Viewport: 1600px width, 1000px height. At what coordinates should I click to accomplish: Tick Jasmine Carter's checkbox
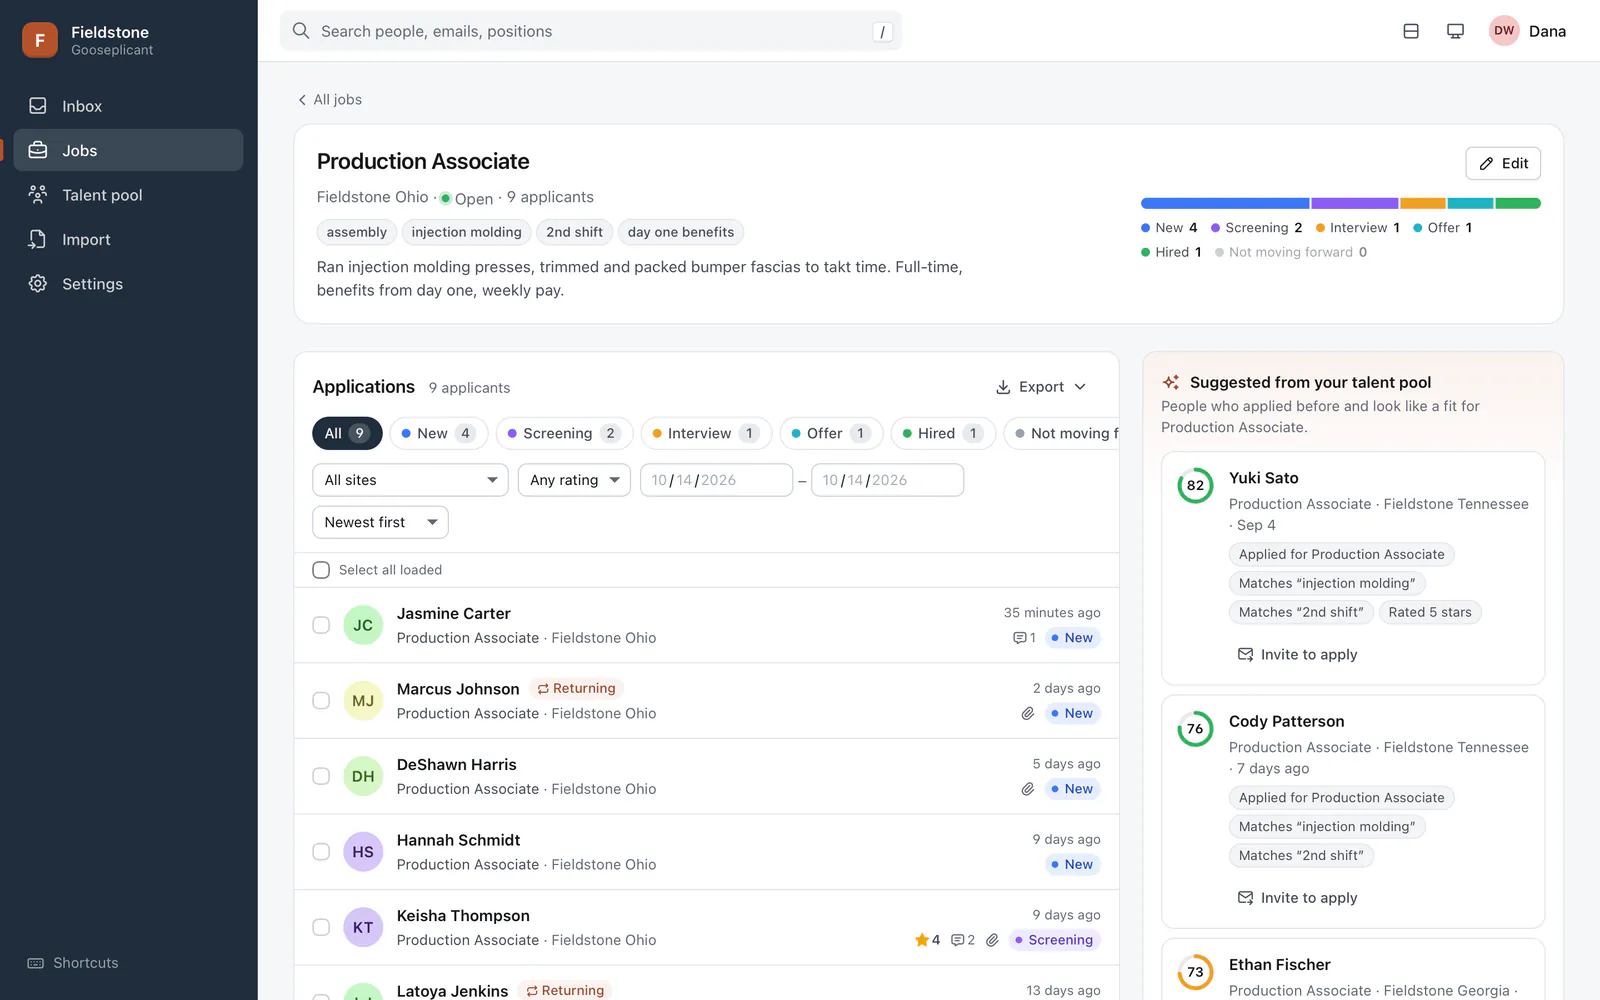coord(321,625)
